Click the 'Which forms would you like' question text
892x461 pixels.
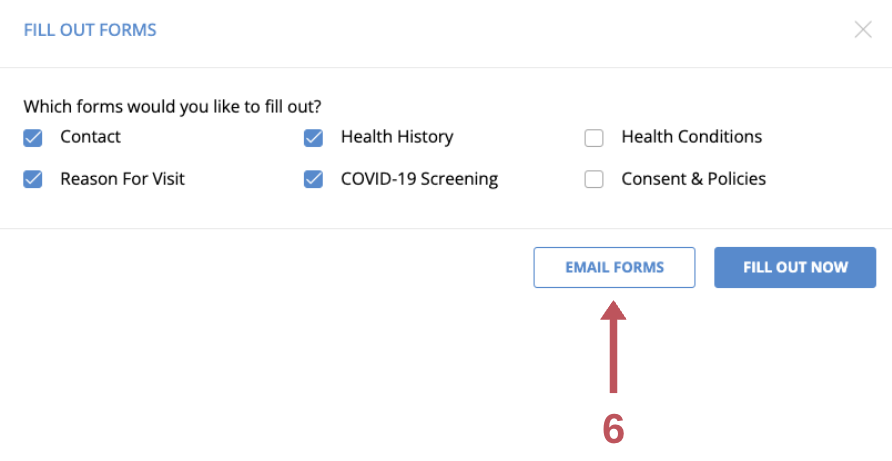(172, 106)
